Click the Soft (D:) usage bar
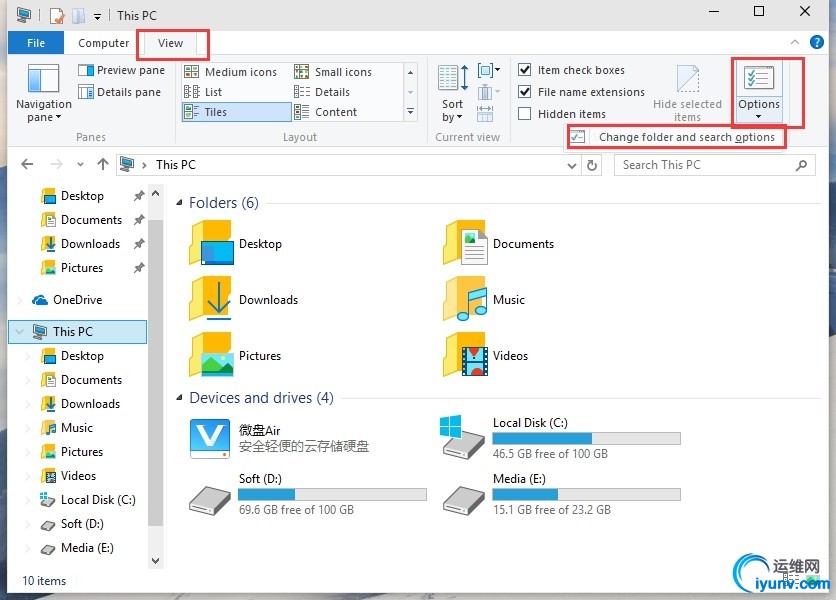The image size is (836, 600). (332, 494)
